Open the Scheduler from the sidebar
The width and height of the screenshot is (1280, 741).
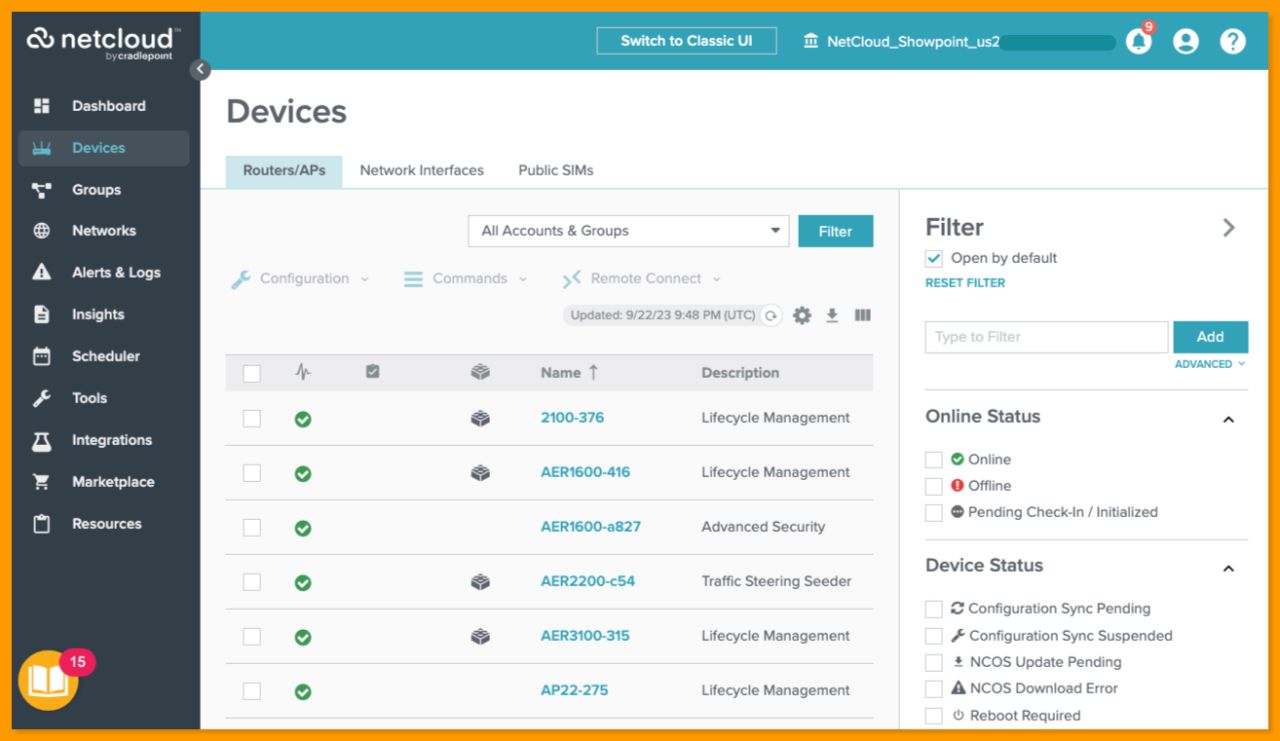pos(106,356)
